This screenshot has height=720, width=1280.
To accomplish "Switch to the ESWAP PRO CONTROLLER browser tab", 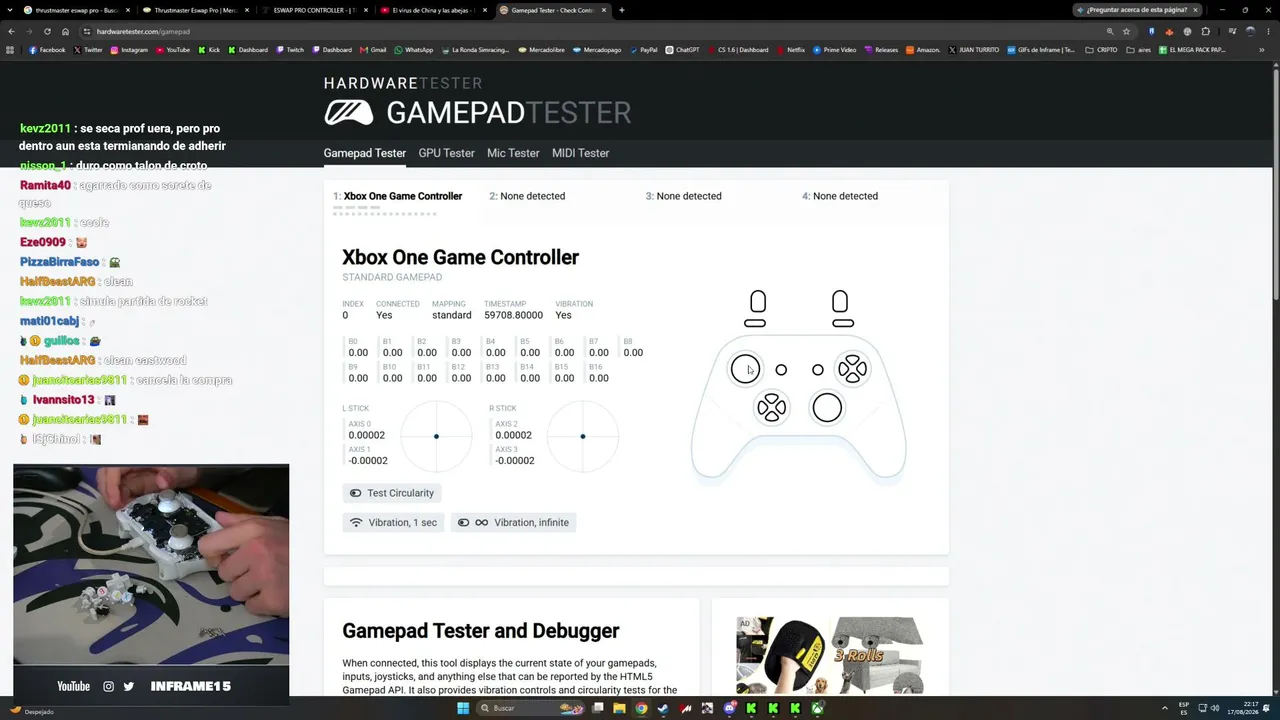I will point(314,10).
